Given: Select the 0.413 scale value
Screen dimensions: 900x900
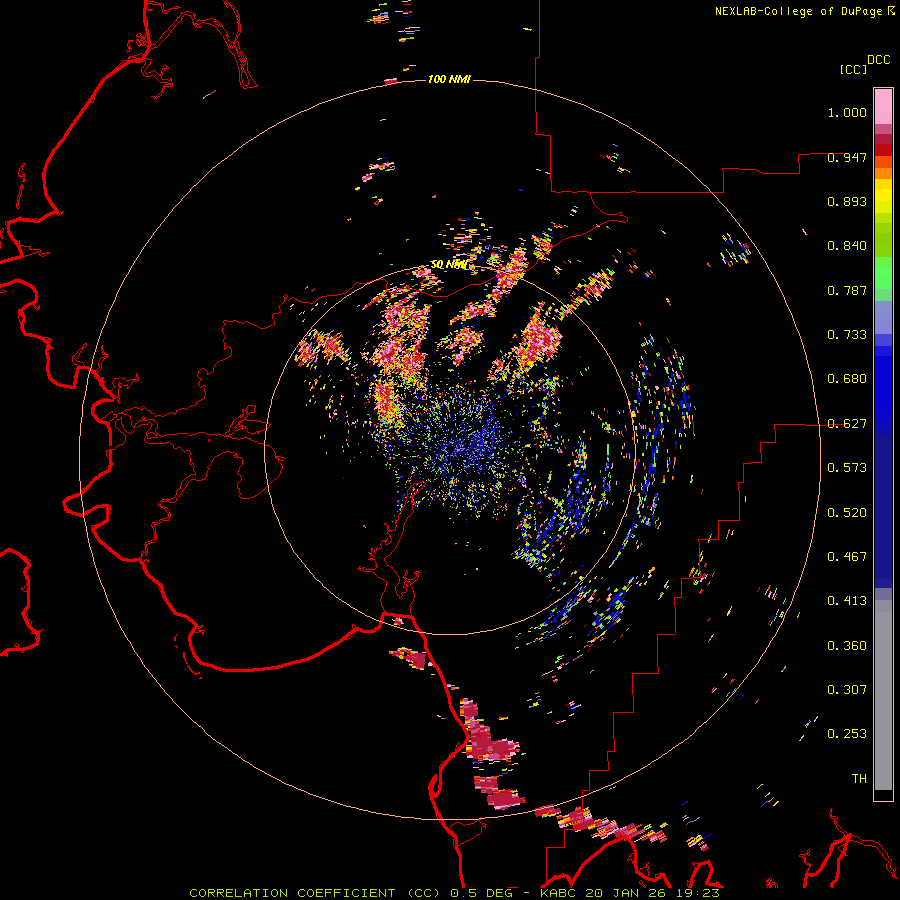Looking at the screenshot, I should (x=847, y=601).
